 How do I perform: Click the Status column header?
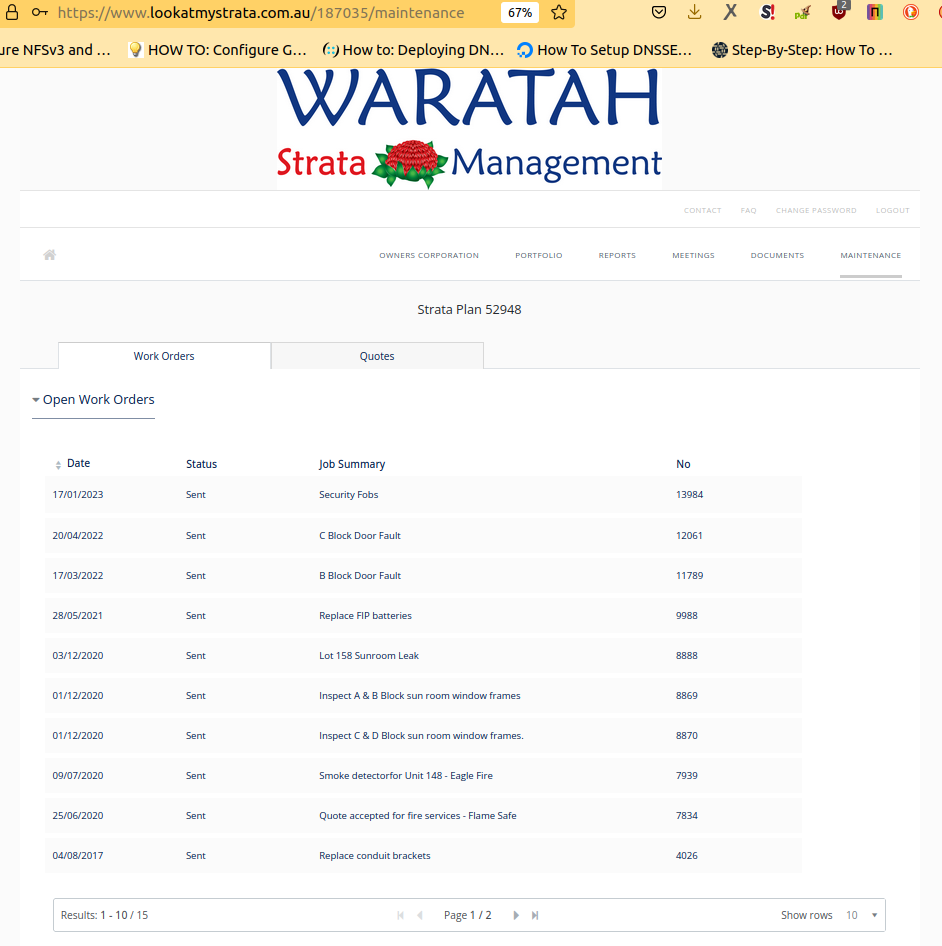(x=201, y=464)
